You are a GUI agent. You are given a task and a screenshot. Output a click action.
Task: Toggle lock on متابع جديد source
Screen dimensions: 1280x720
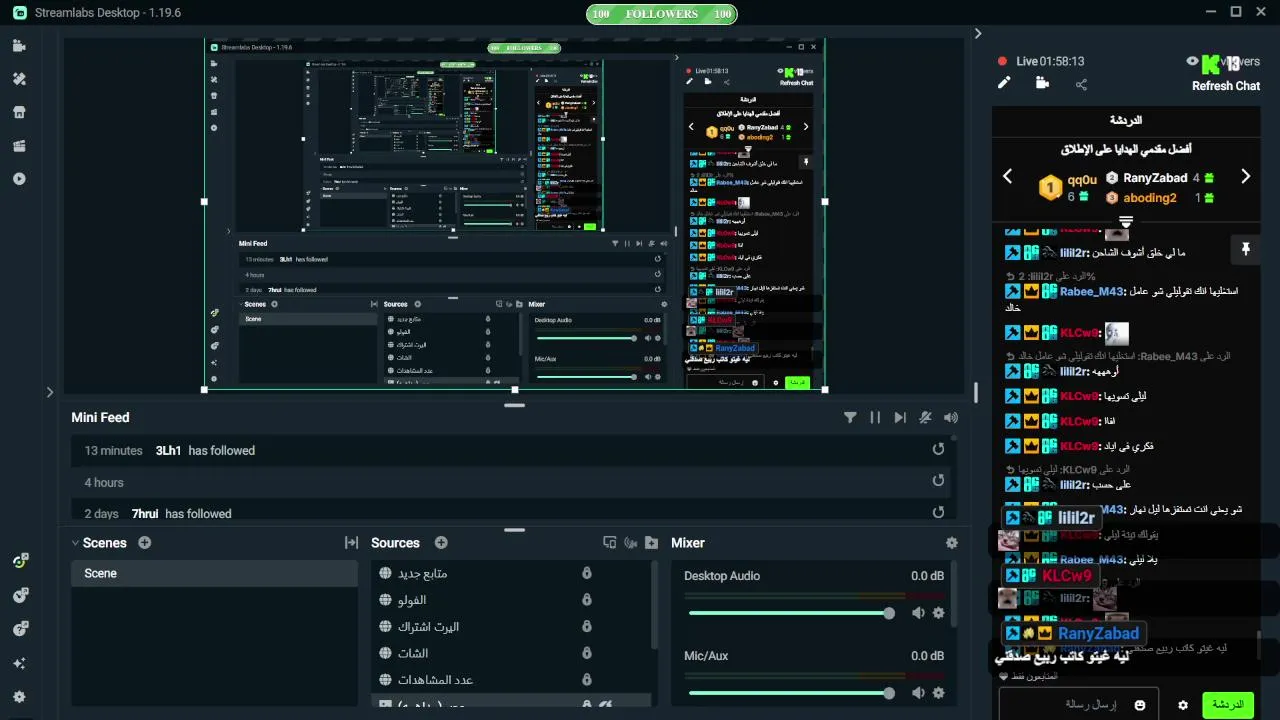(x=587, y=573)
